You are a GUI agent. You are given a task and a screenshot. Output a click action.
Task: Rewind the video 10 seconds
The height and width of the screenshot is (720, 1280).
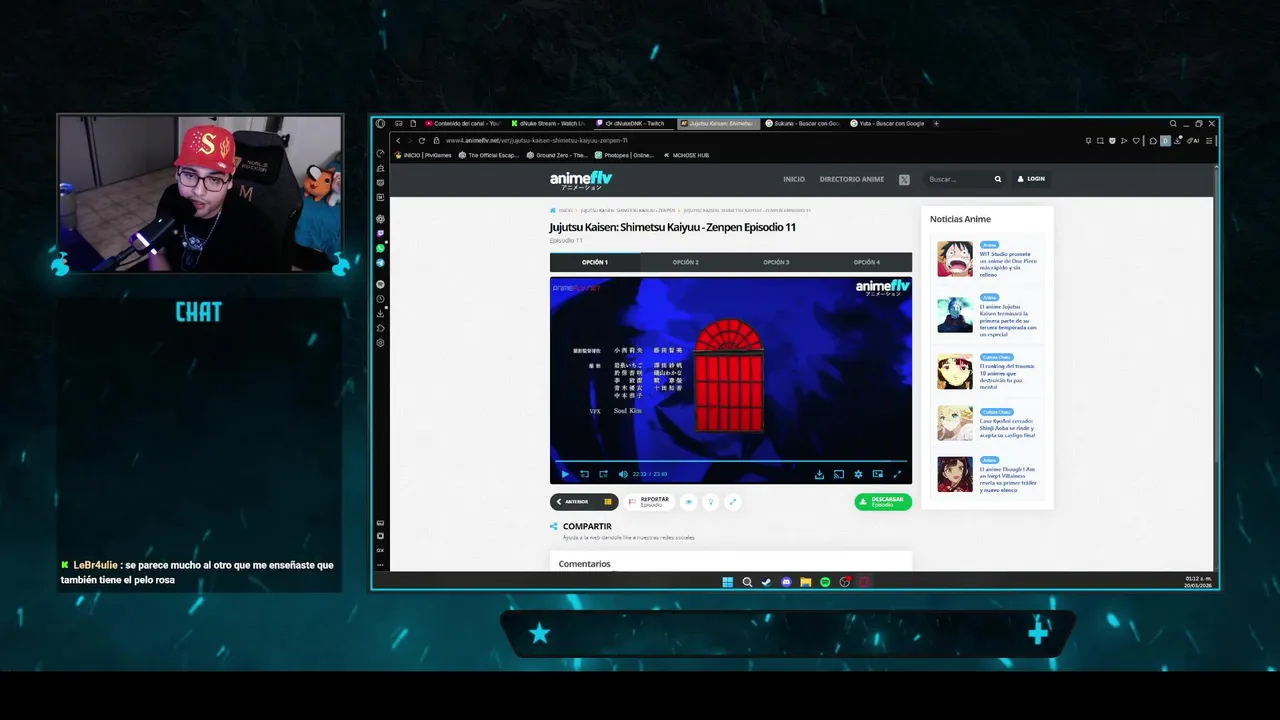tap(585, 474)
